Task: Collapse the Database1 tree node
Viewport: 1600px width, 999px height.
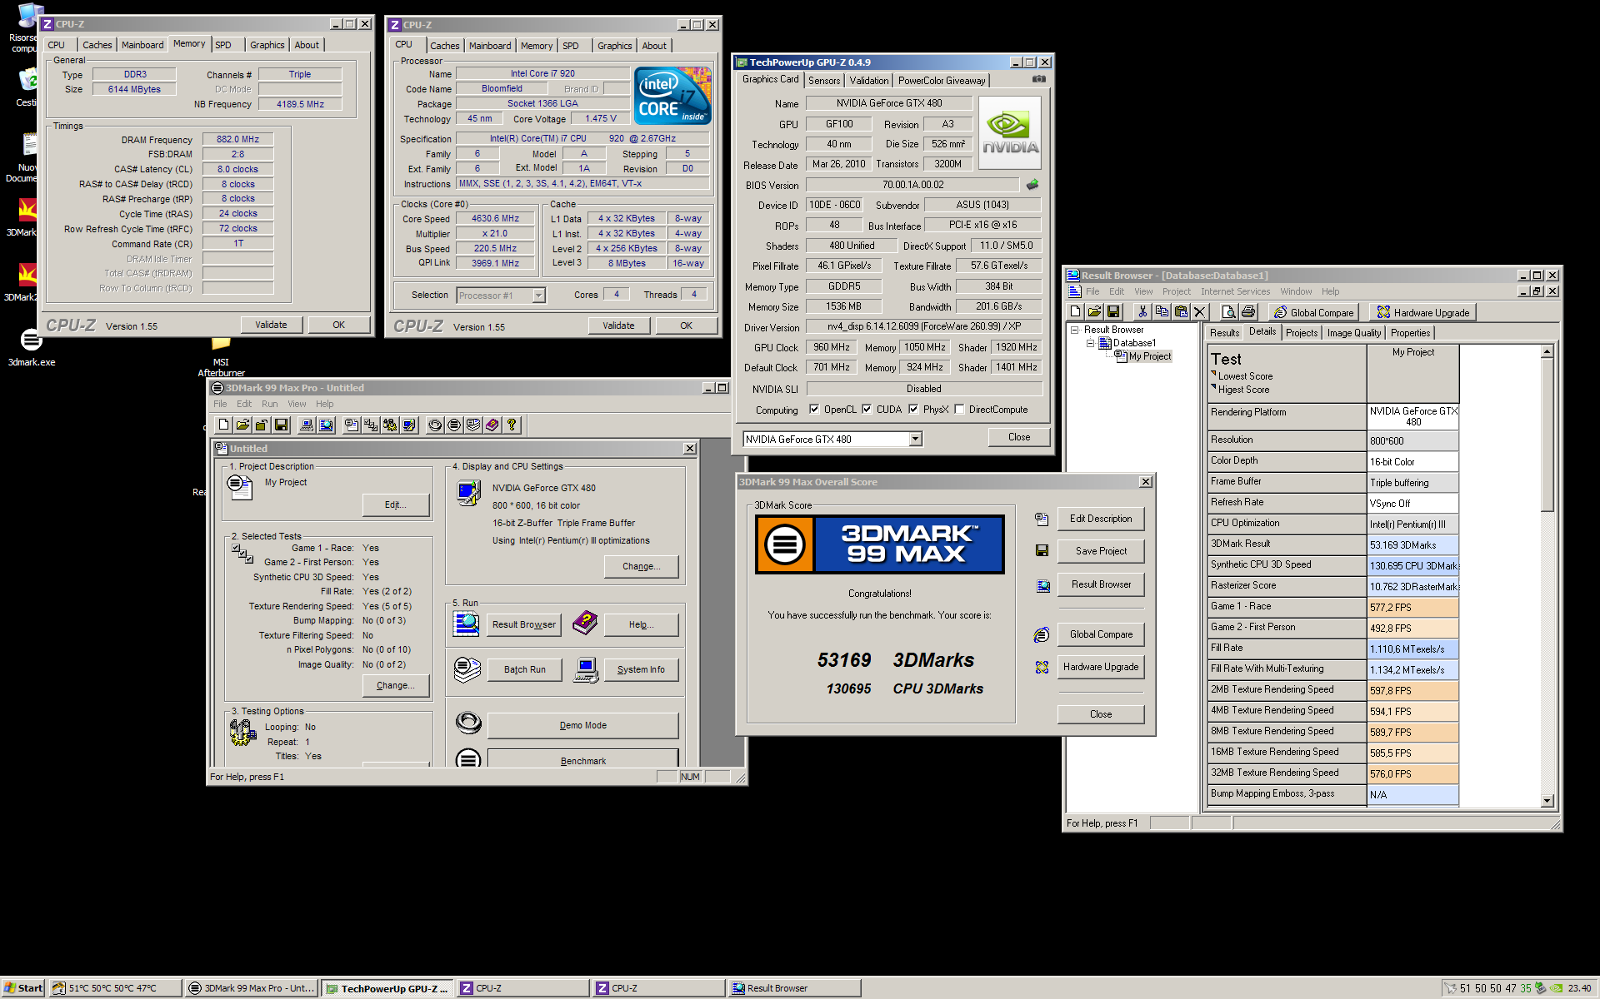Action: tap(1091, 343)
